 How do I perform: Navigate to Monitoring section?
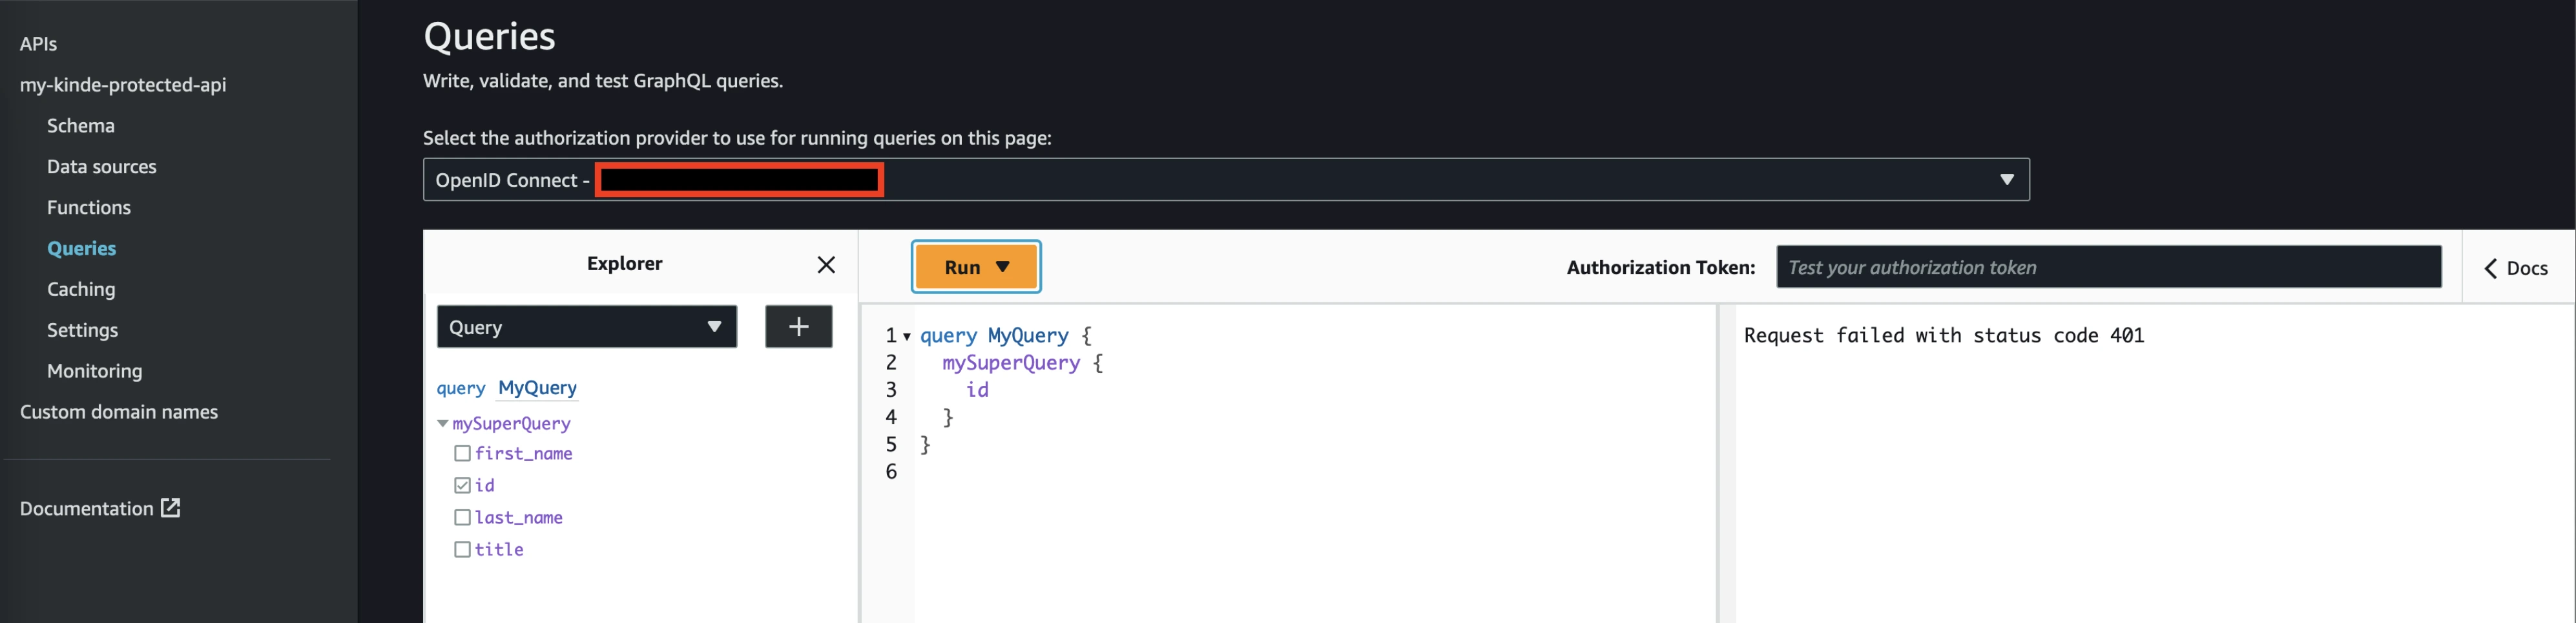tap(94, 371)
